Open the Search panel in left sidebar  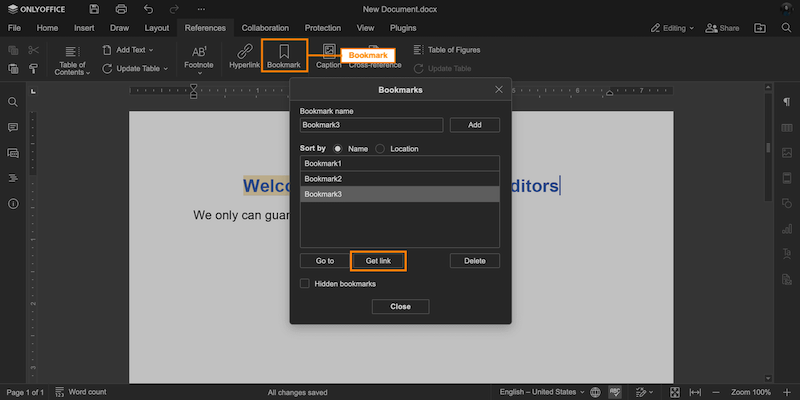[x=13, y=102]
